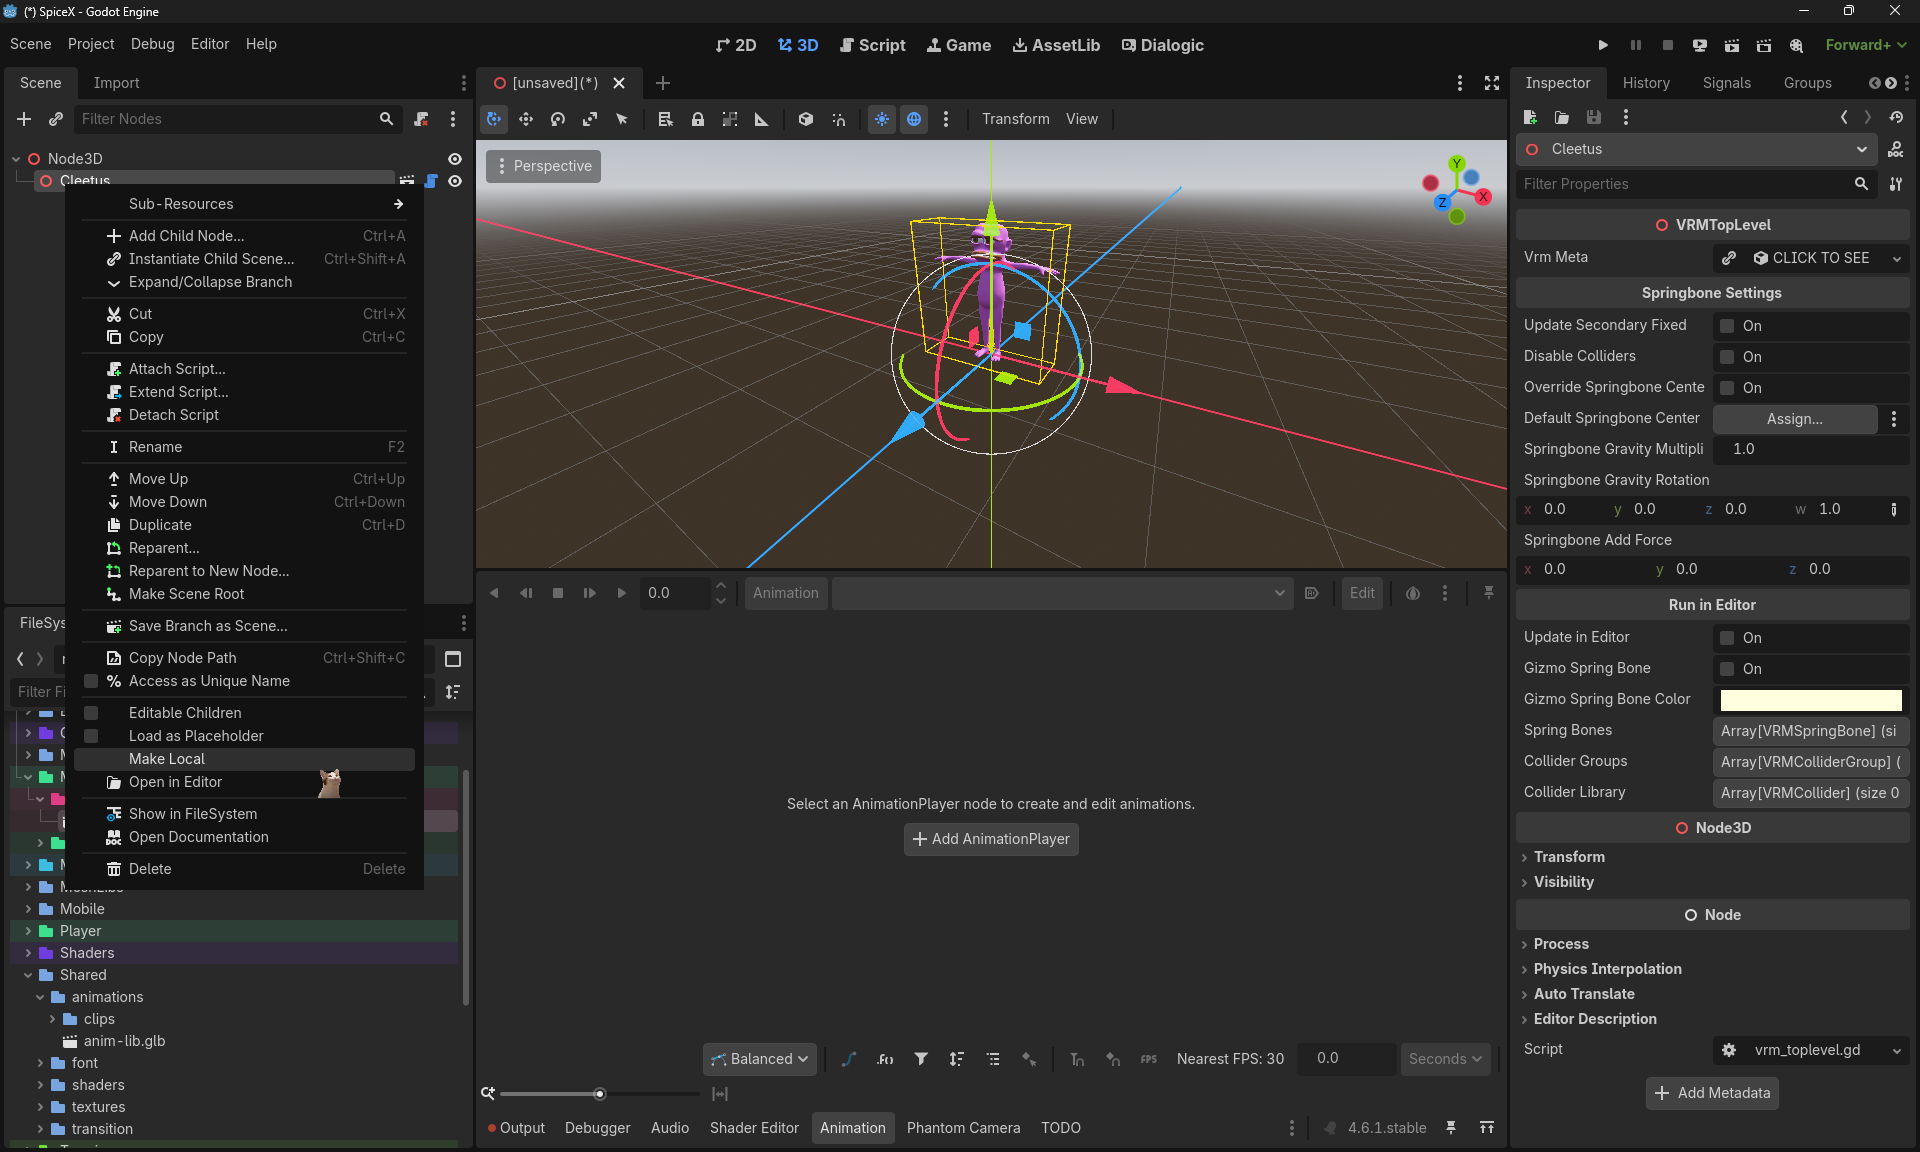The image size is (1920, 1152).
Task: Open the AssetLib workspace
Action: click(1056, 45)
